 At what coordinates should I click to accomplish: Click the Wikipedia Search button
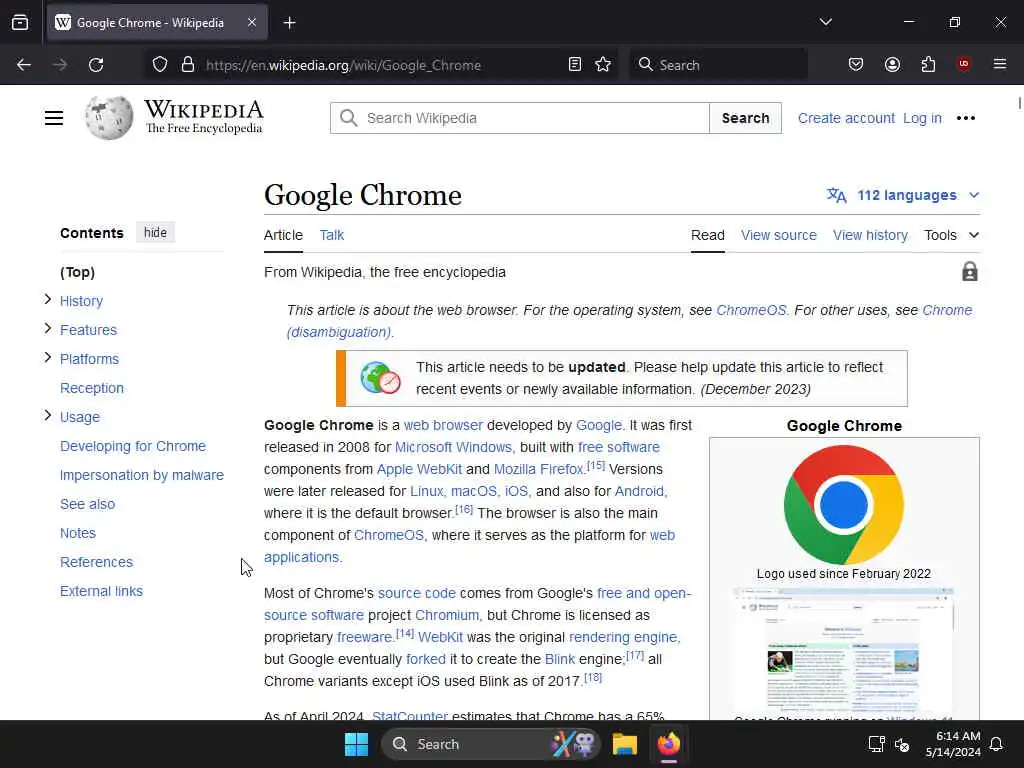point(745,118)
